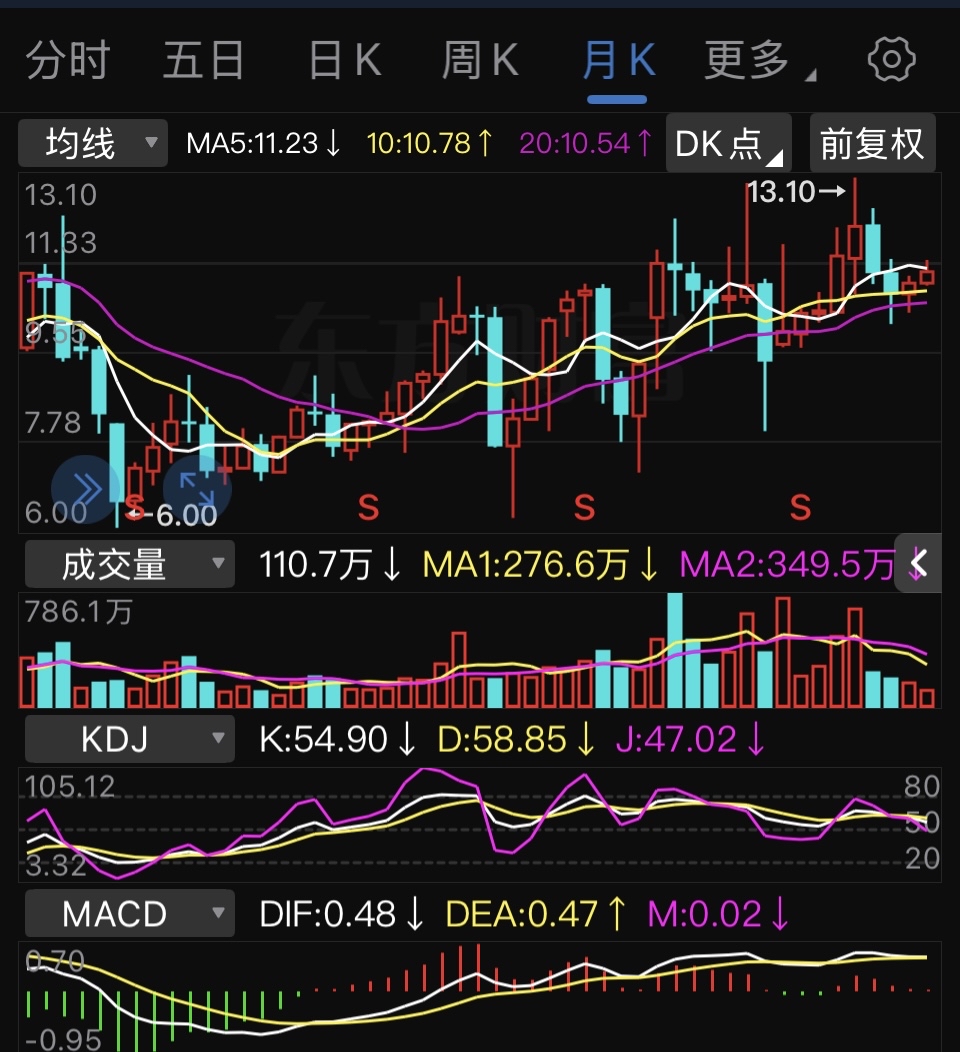Tap the MA1:276.6万 volume average
The height and width of the screenshot is (1052, 960).
point(541,564)
